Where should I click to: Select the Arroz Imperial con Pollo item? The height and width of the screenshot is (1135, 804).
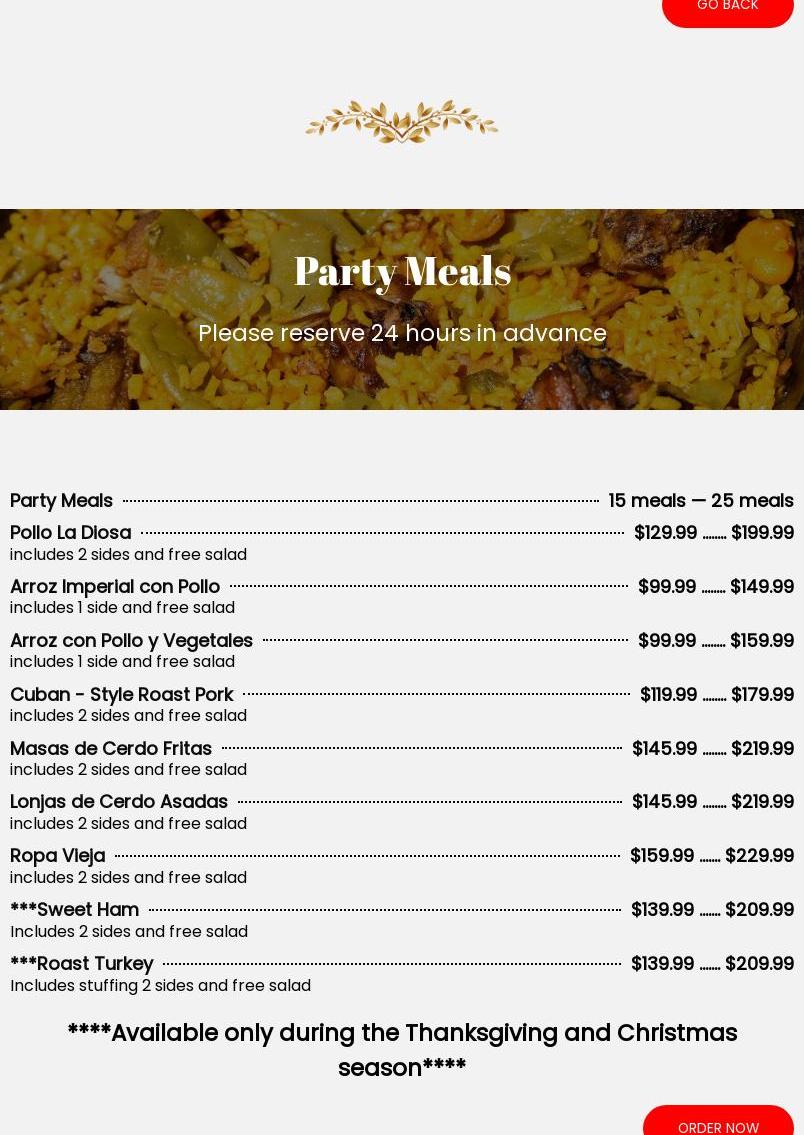[x=115, y=587]
